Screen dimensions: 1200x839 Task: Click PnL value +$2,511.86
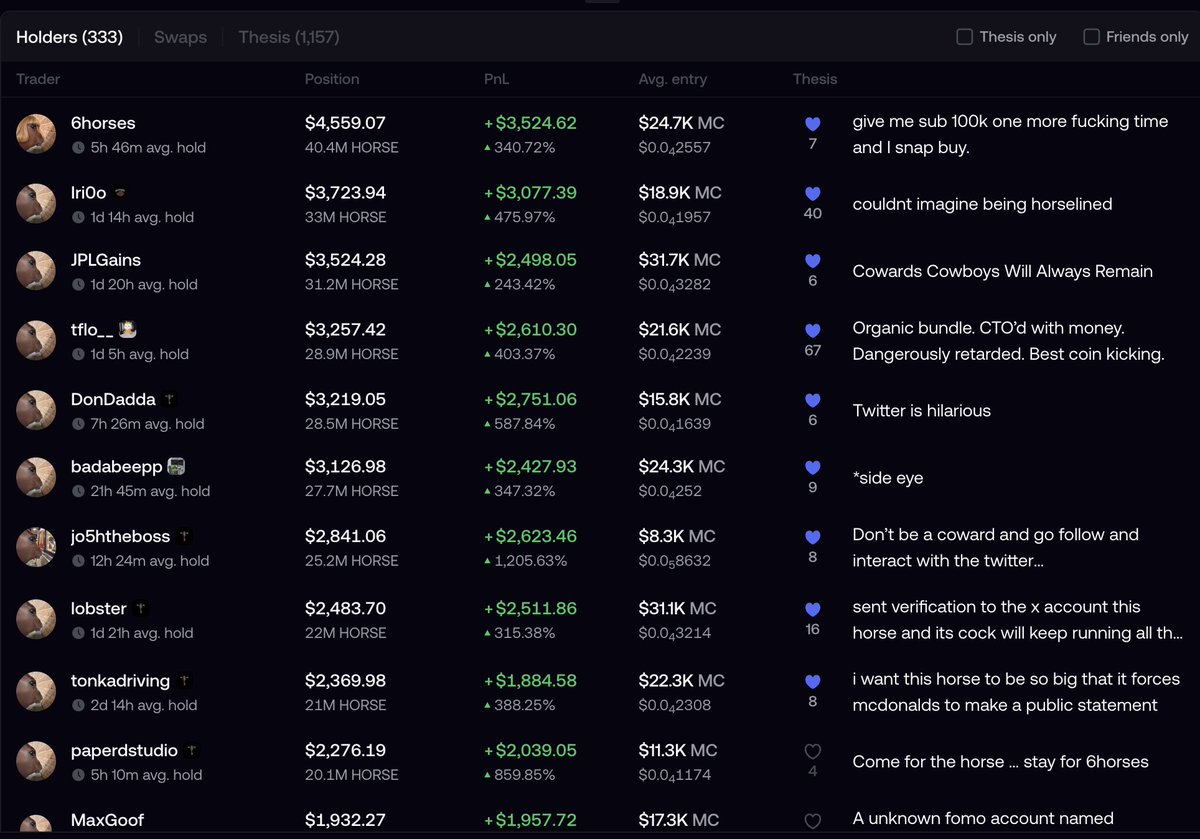(530, 608)
